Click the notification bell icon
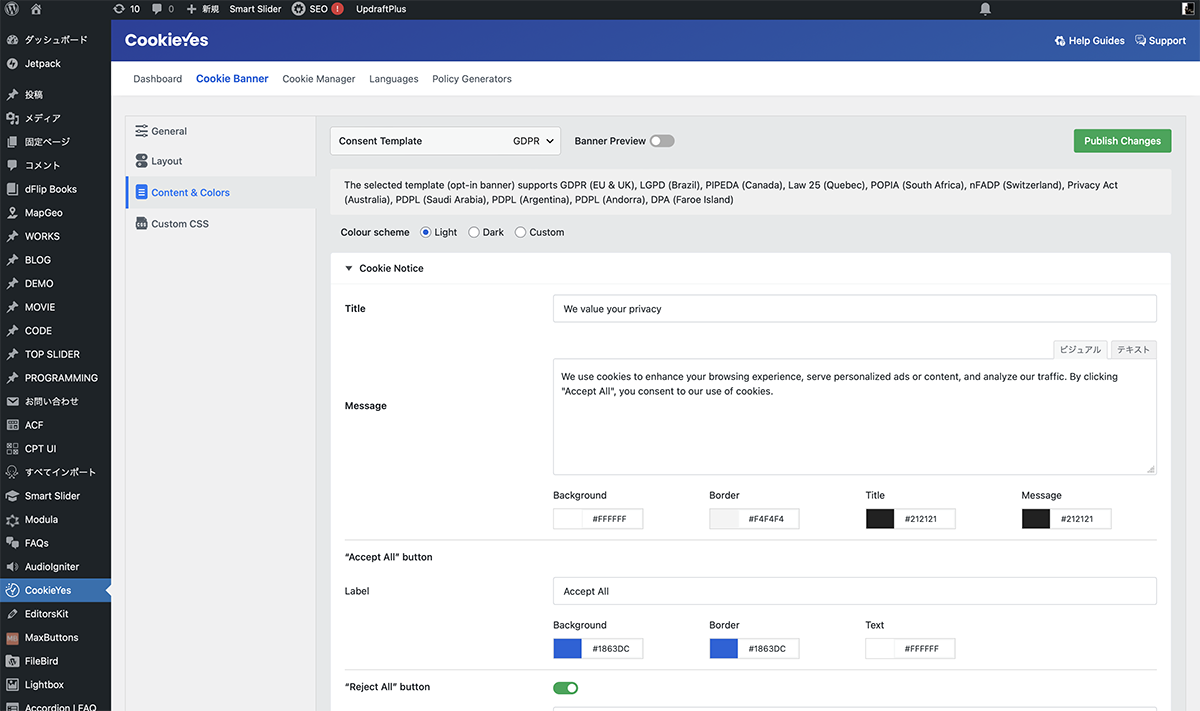 985,9
